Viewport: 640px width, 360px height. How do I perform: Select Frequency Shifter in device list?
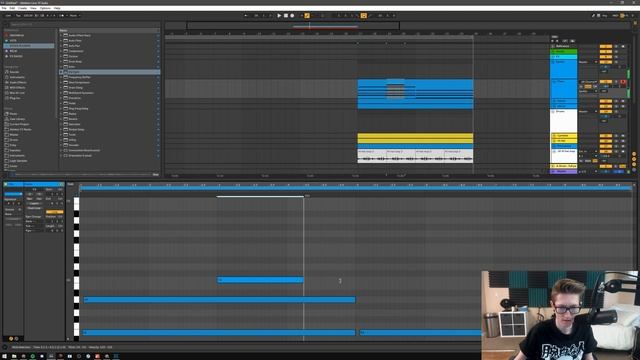pyautogui.click(x=80, y=77)
